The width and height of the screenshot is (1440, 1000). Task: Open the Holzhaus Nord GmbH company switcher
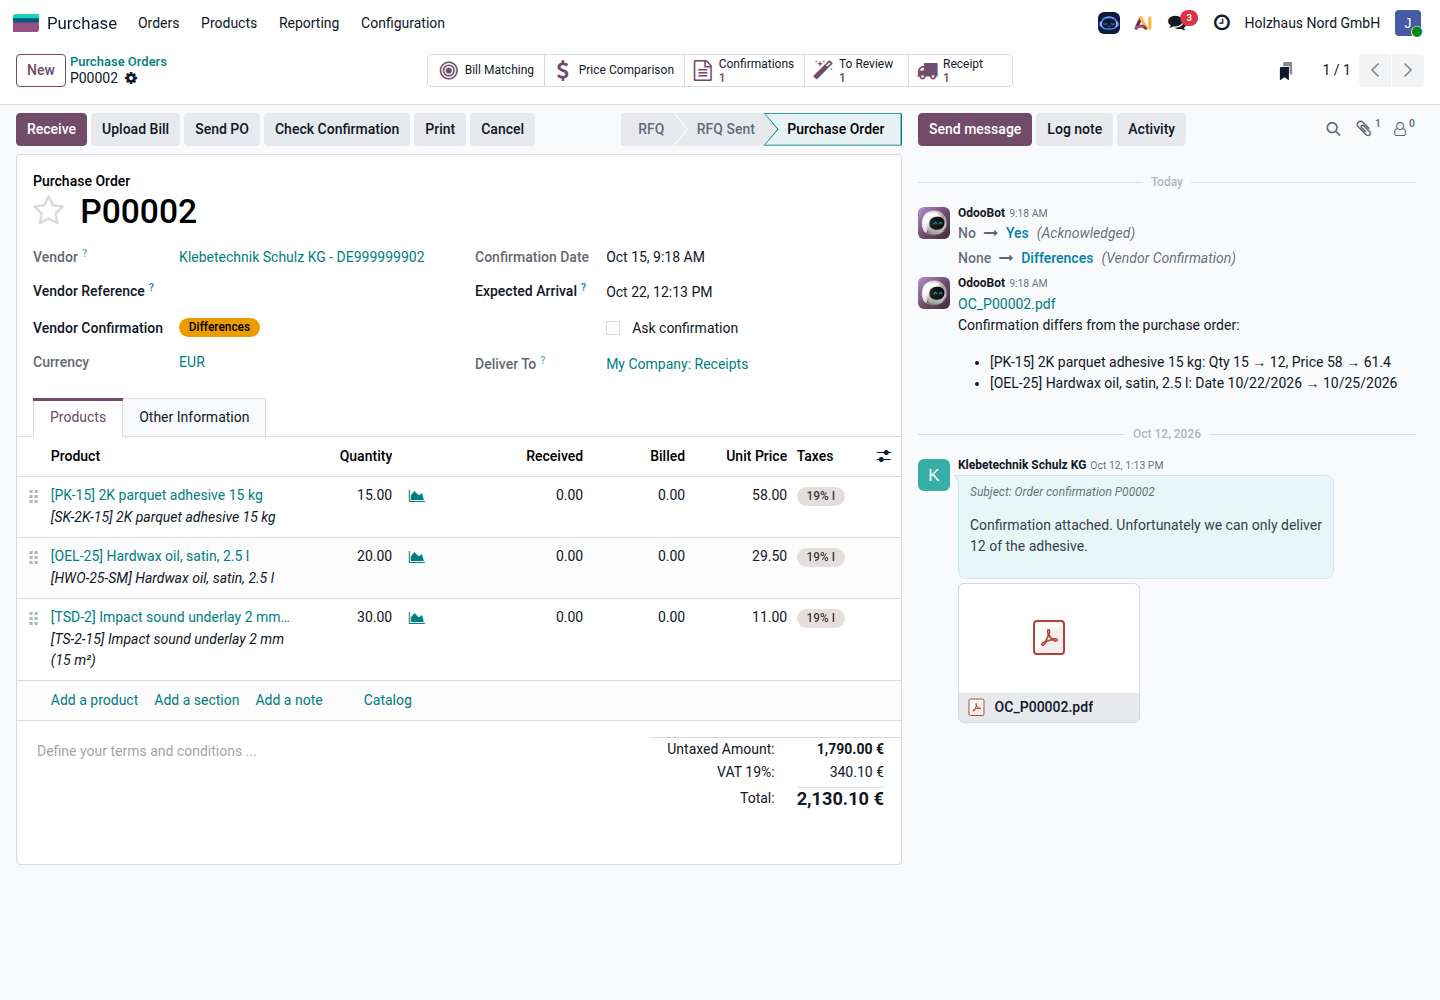pyautogui.click(x=1312, y=23)
